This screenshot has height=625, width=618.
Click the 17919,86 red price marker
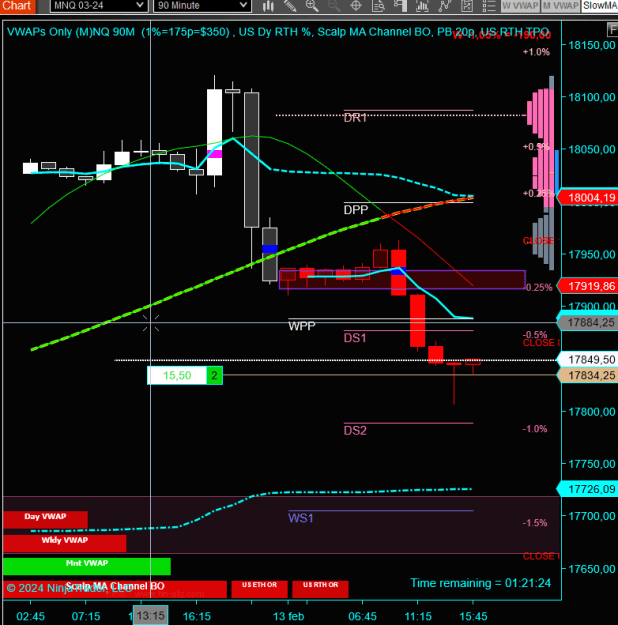tap(588, 286)
